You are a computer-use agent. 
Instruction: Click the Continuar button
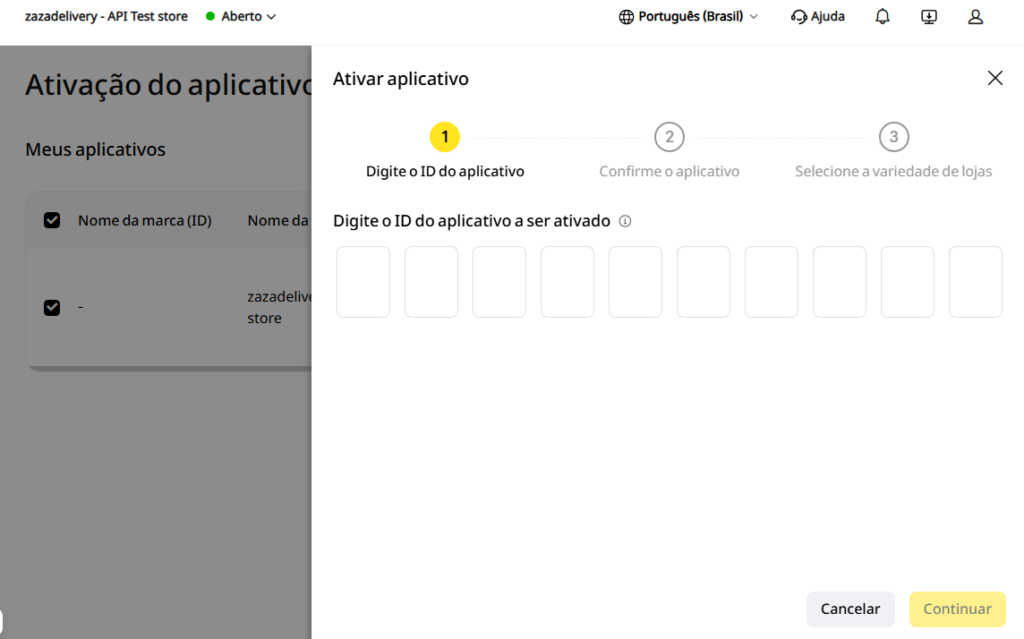tap(957, 609)
